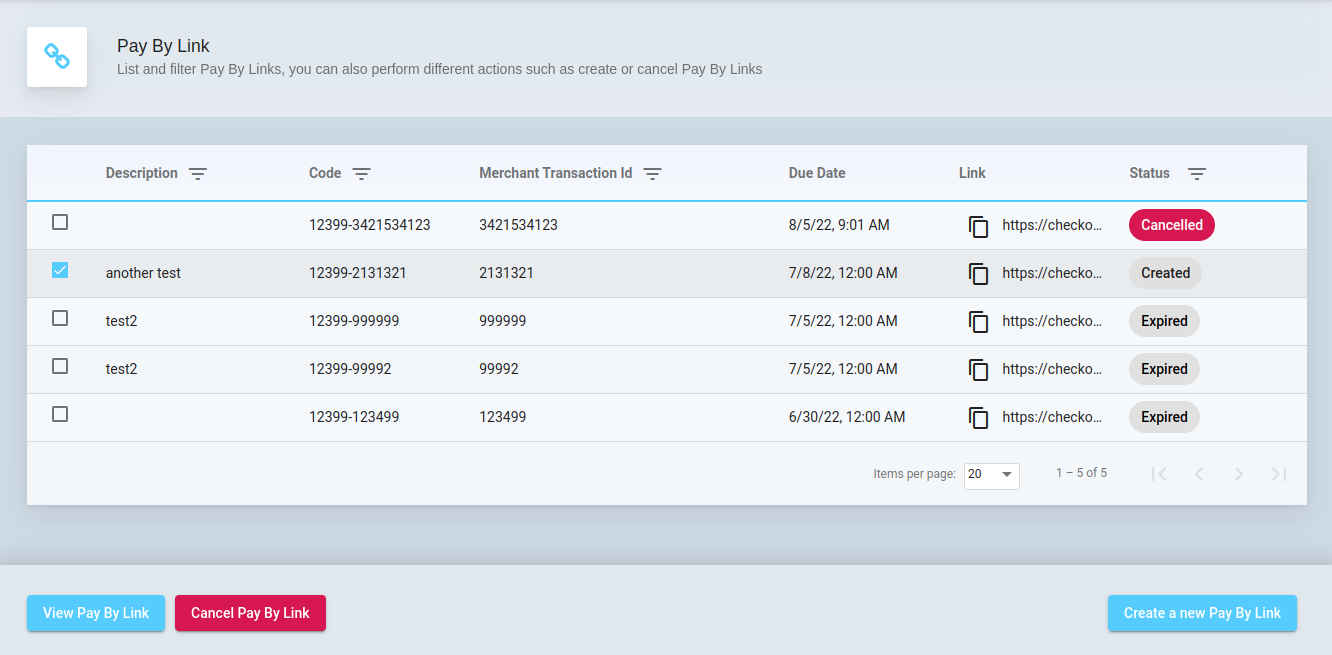Open the Status column filter icon
This screenshot has height=655, width=1332.
[1196, 174]
